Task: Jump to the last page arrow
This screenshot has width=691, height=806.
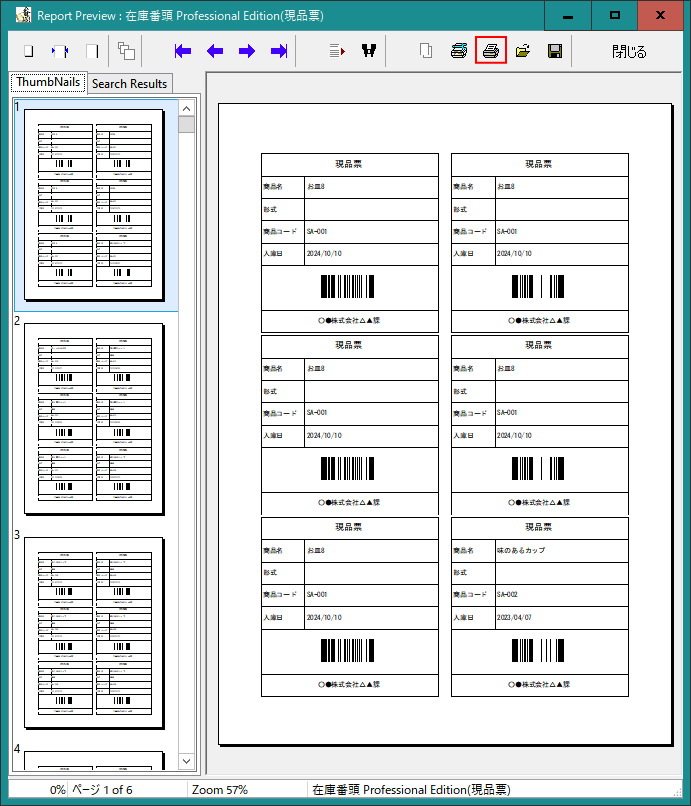Action: pyautogui.click(x=279, y=51)
